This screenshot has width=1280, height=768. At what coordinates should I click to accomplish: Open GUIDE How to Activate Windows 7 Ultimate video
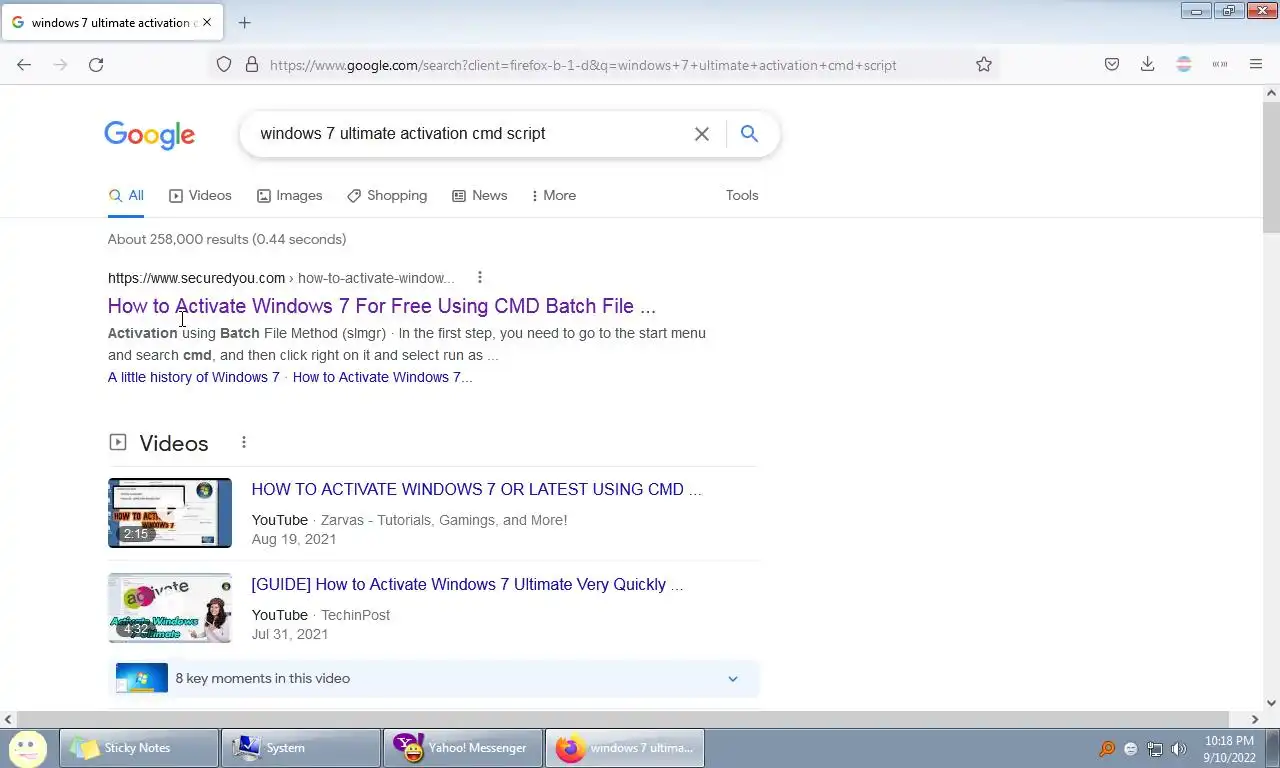(467, 584)
